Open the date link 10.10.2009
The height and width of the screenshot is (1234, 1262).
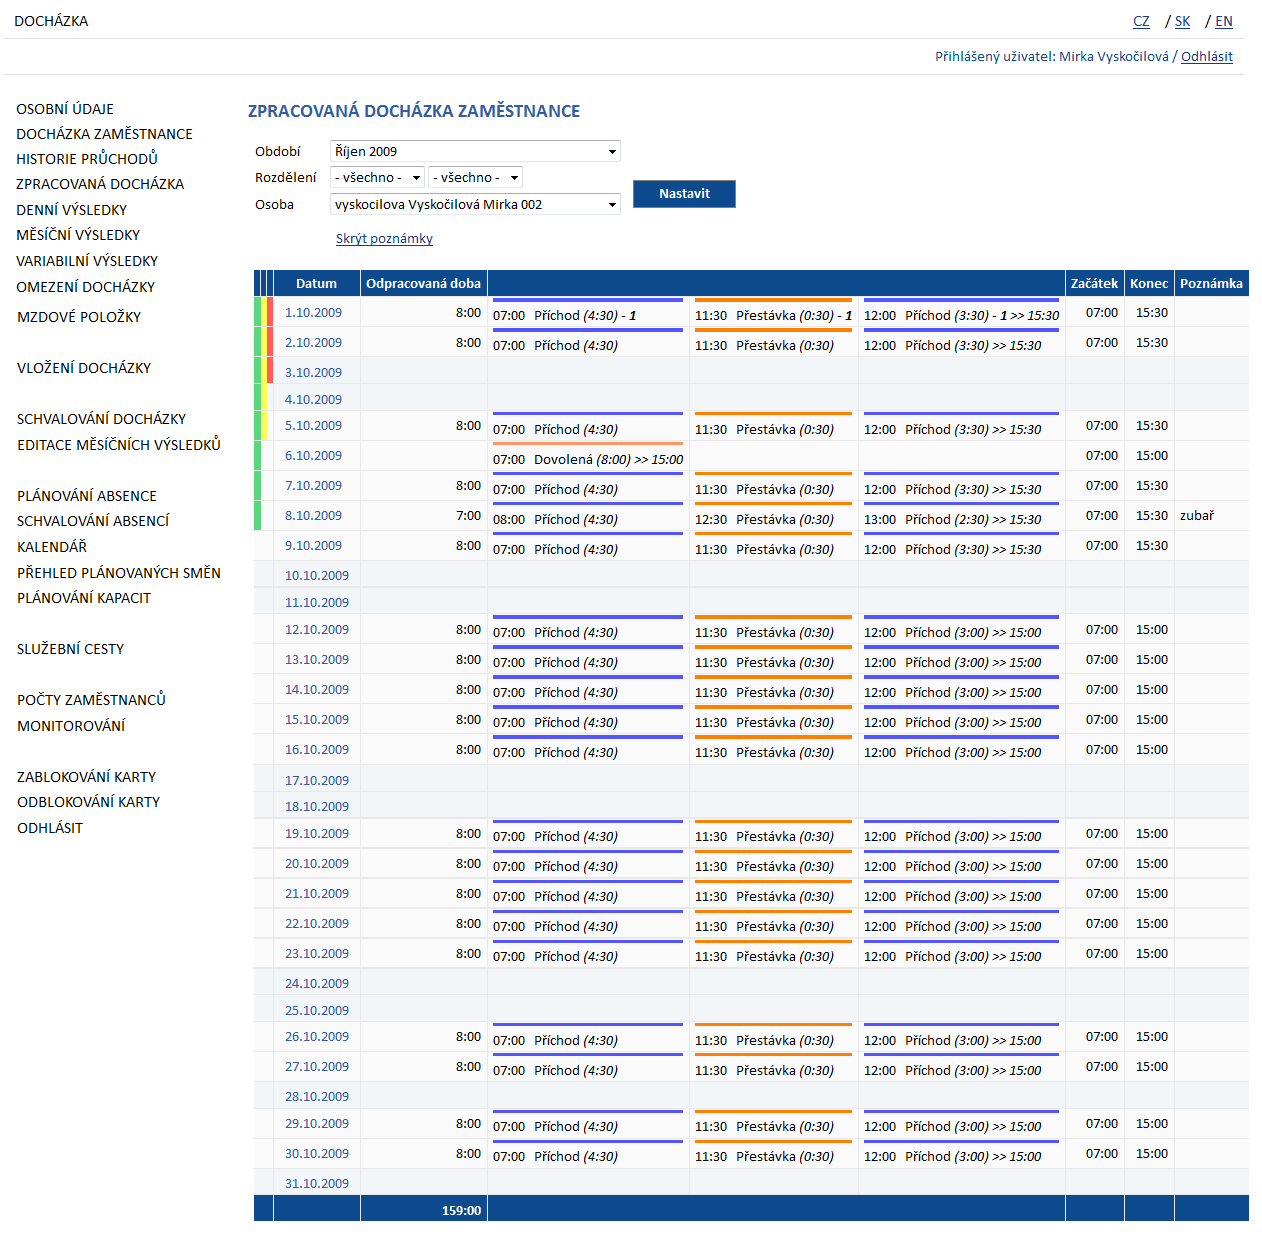tap(317, 576)
